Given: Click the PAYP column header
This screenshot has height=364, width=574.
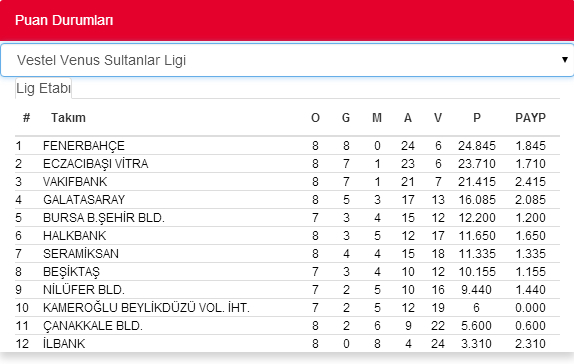Looking at the screenshot, I should click(x=530, y=118).
